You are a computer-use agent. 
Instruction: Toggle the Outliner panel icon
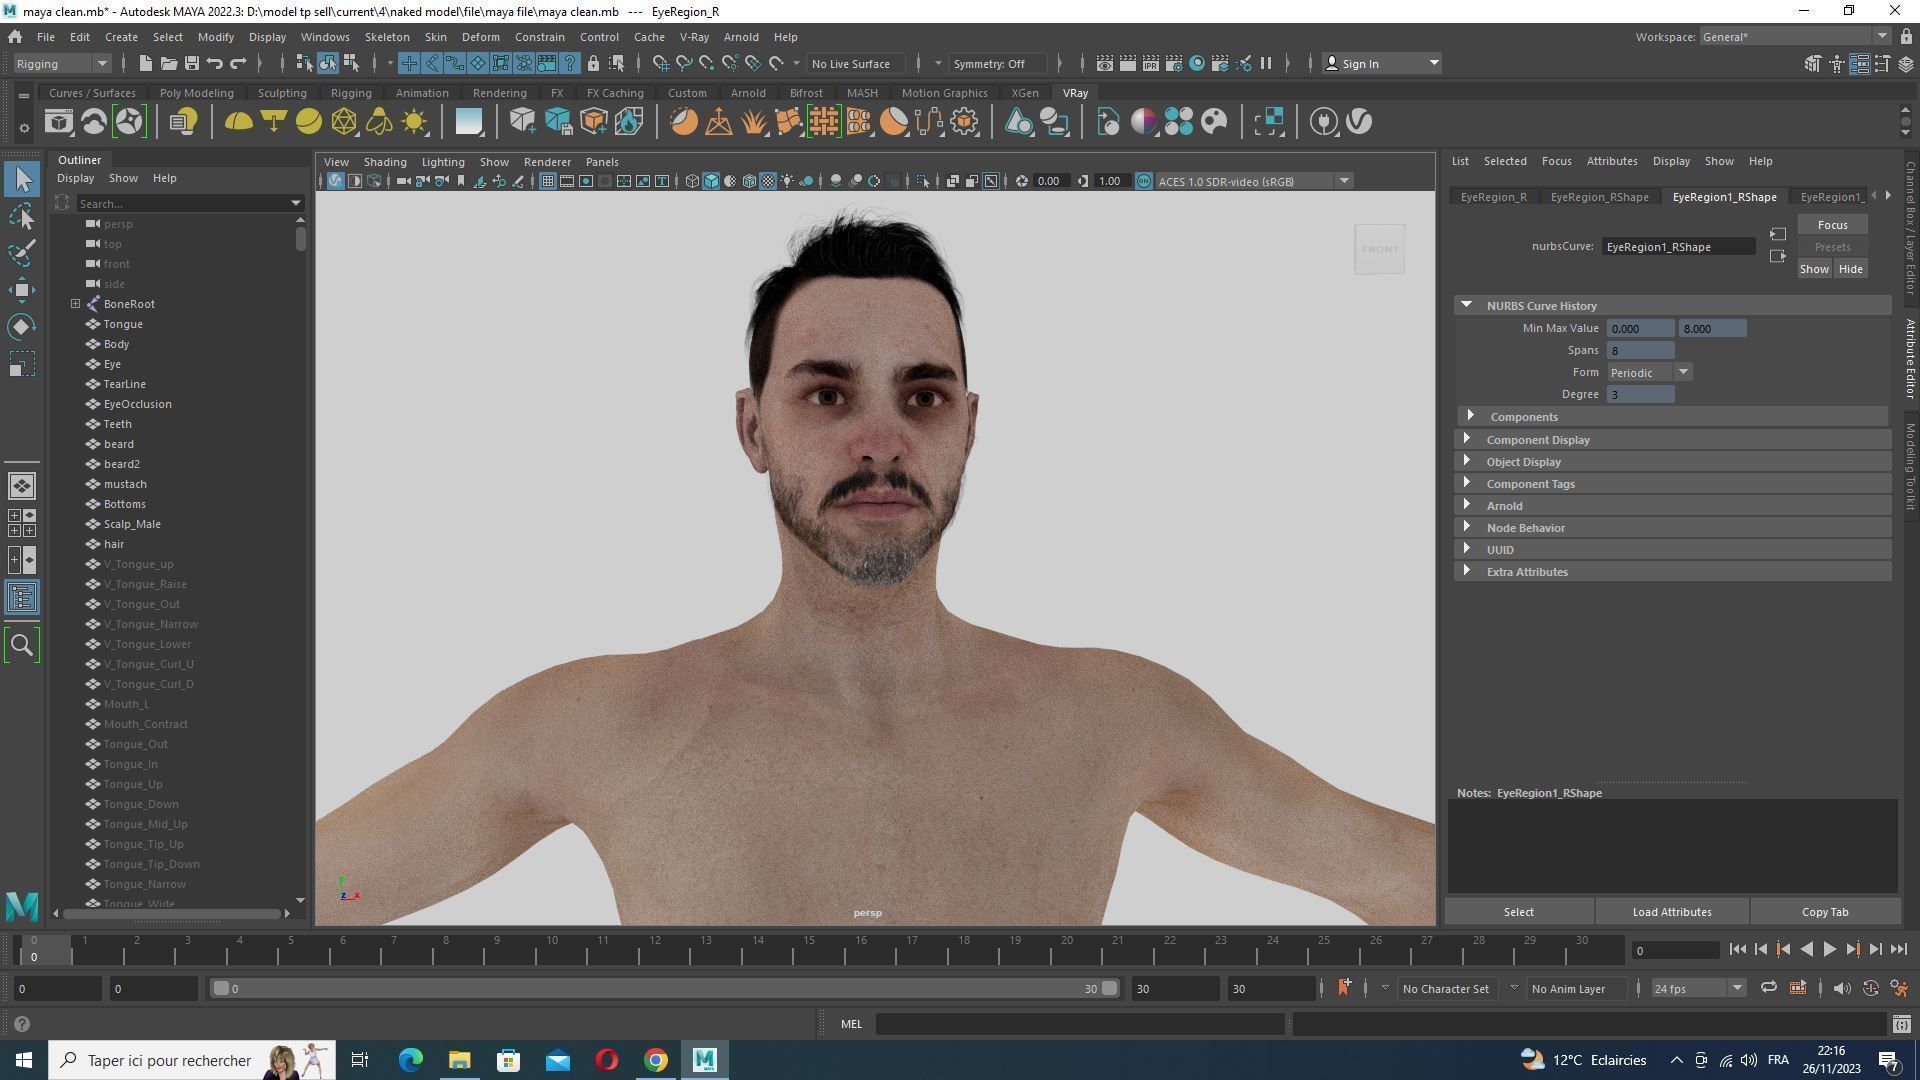[x=22, y=598]
